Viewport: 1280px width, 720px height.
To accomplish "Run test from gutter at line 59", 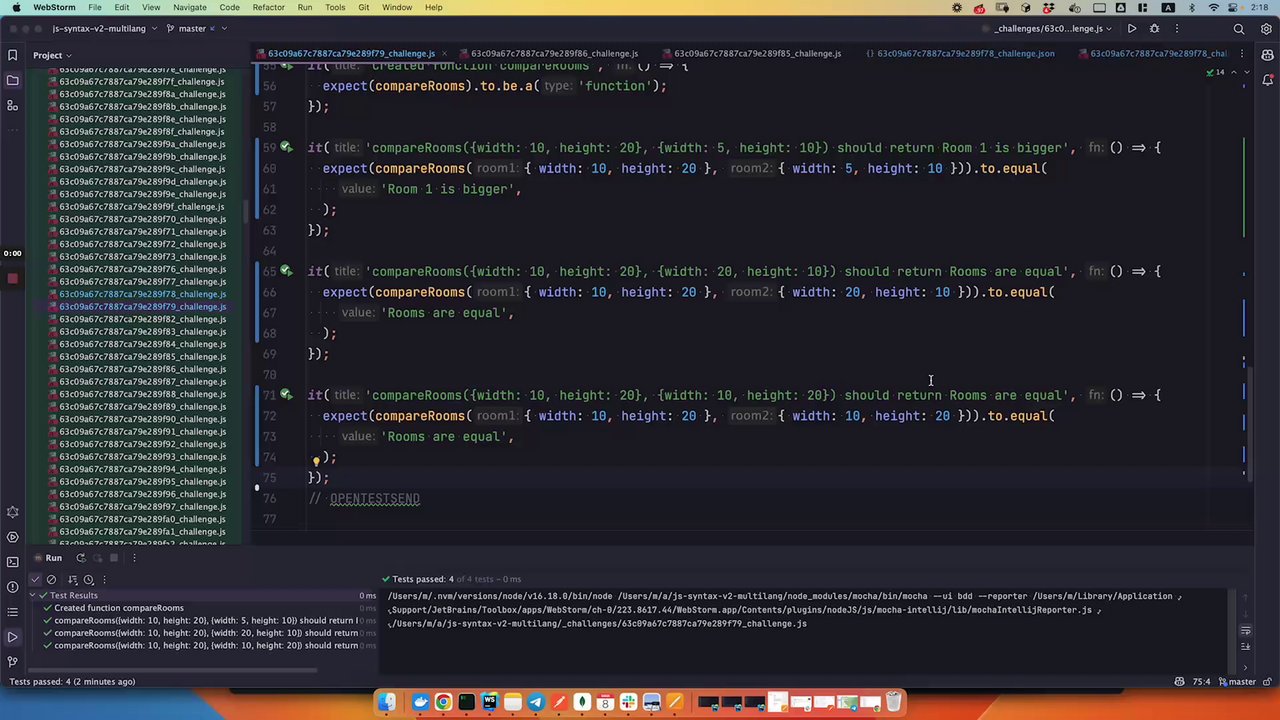I will [x=286, y=147].
